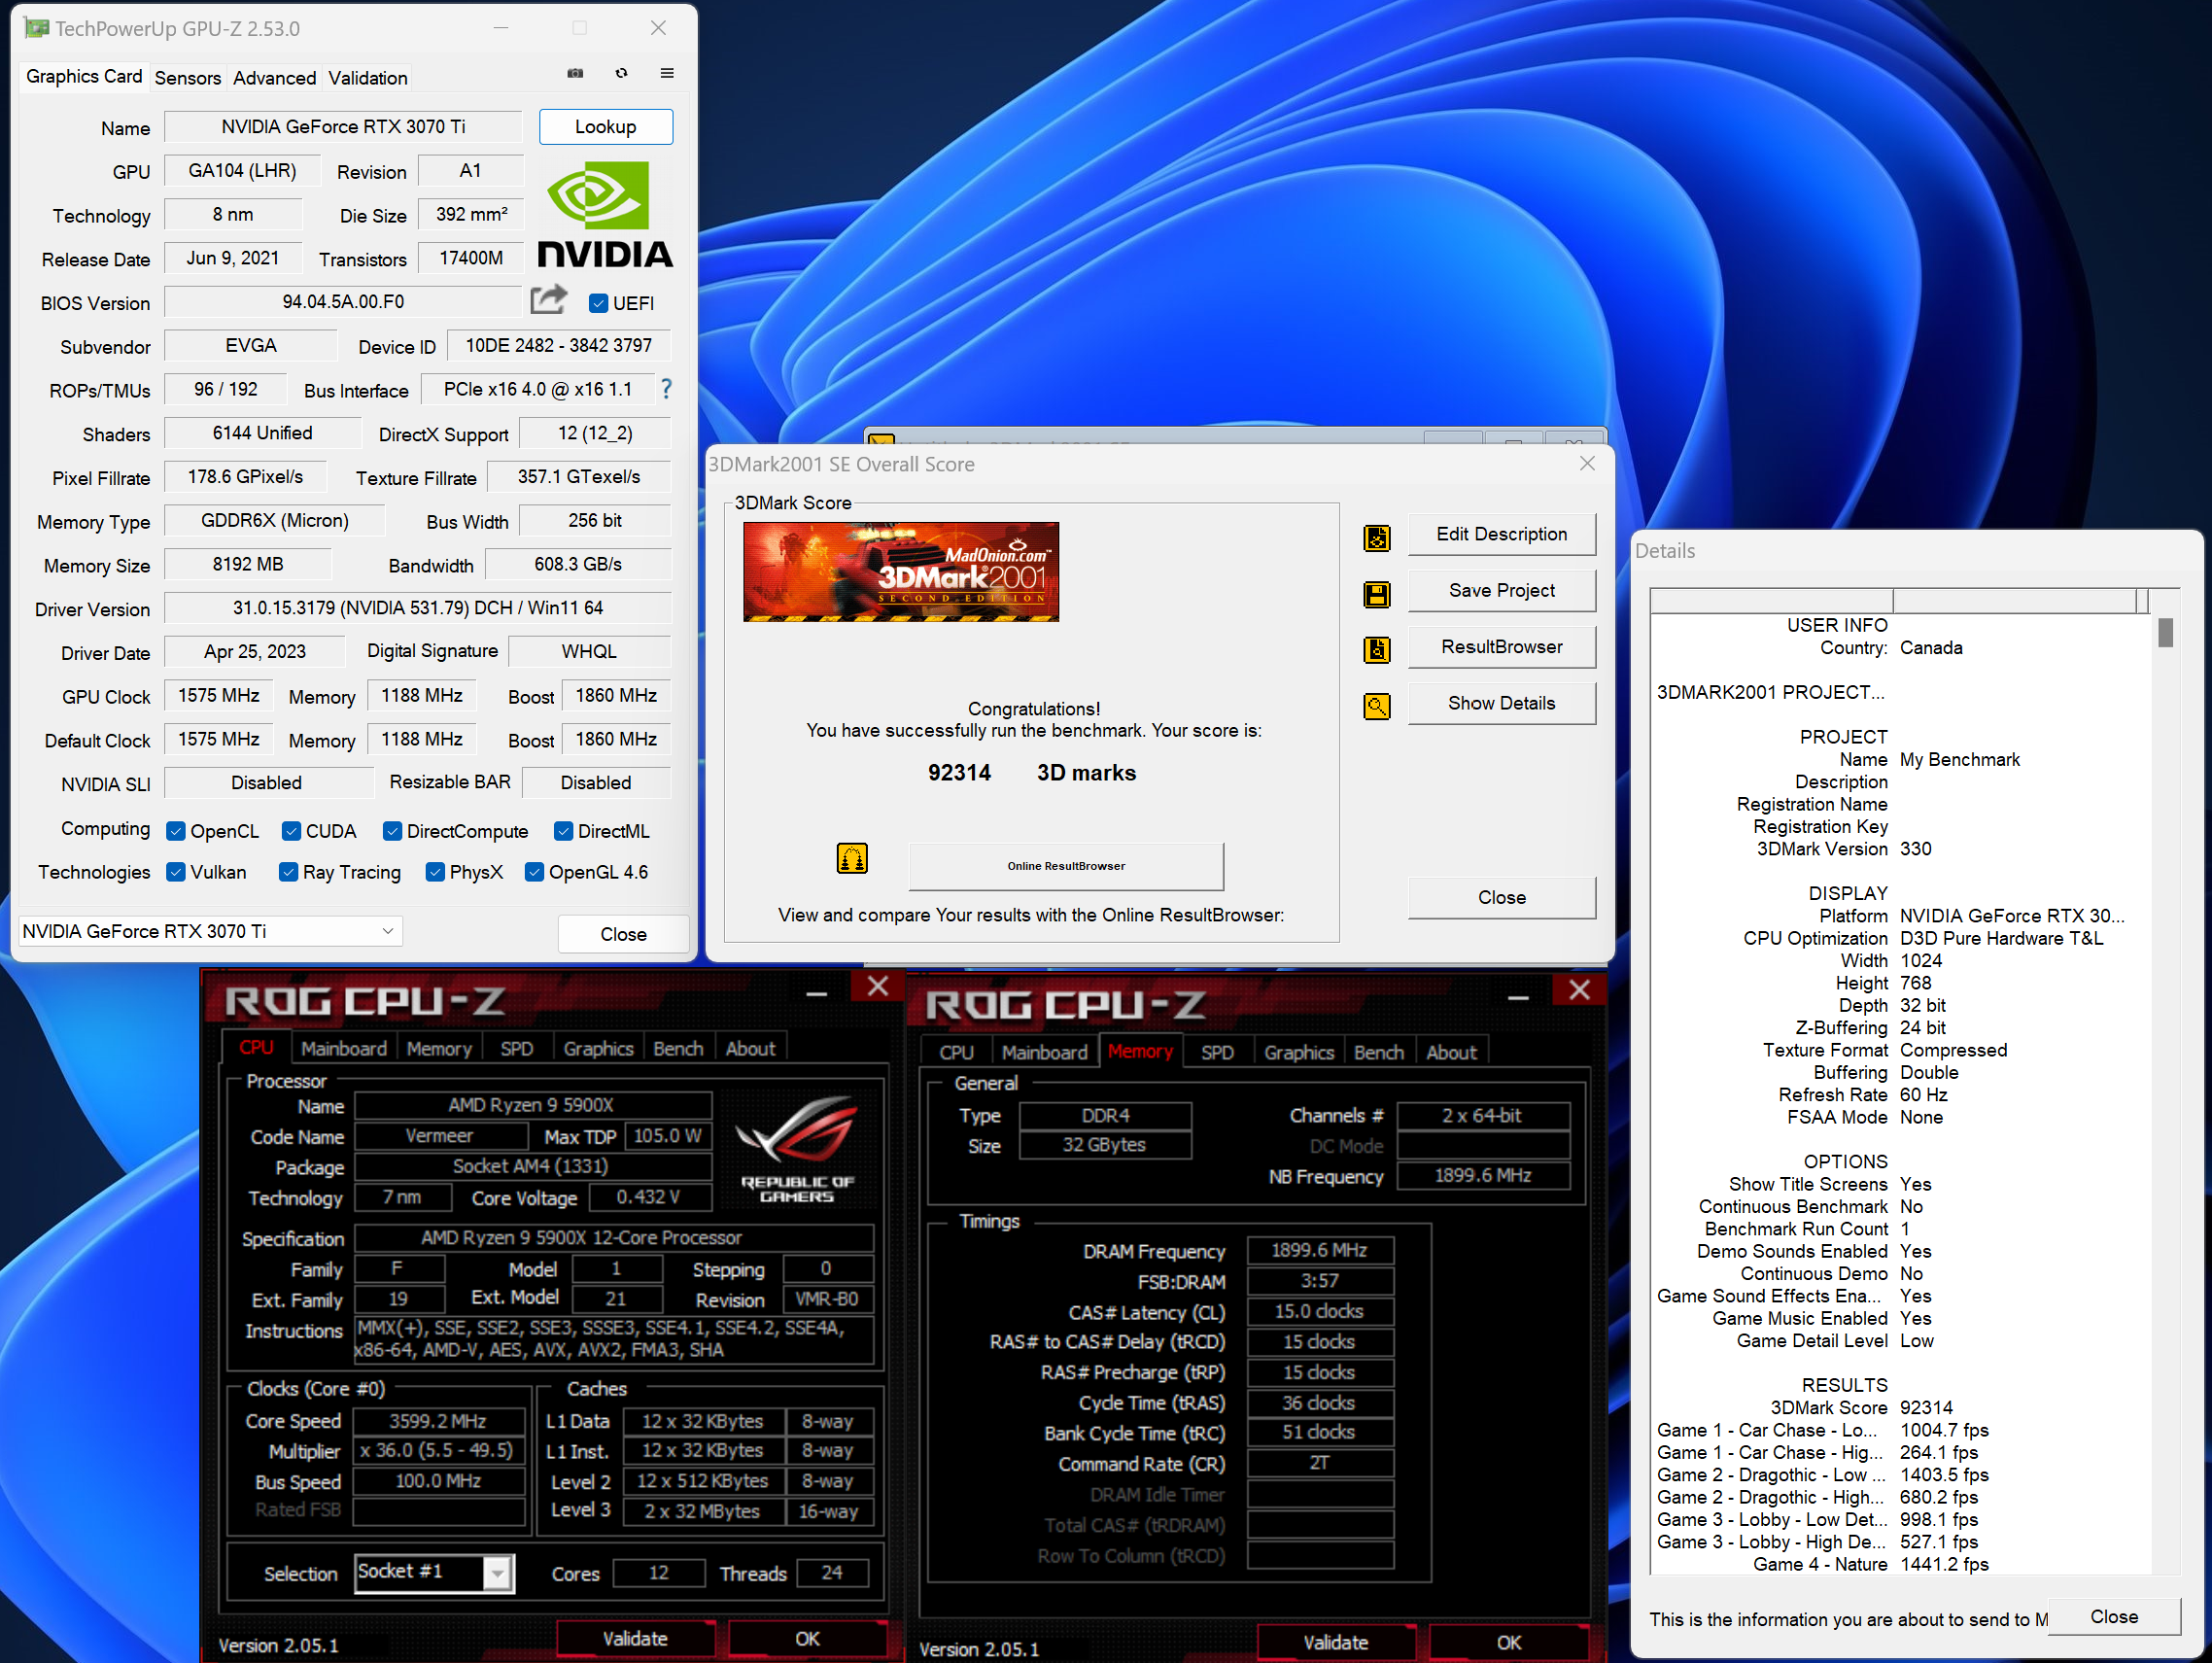Click the Details panel vertical scrollbar thumb

coord(2165,632)
